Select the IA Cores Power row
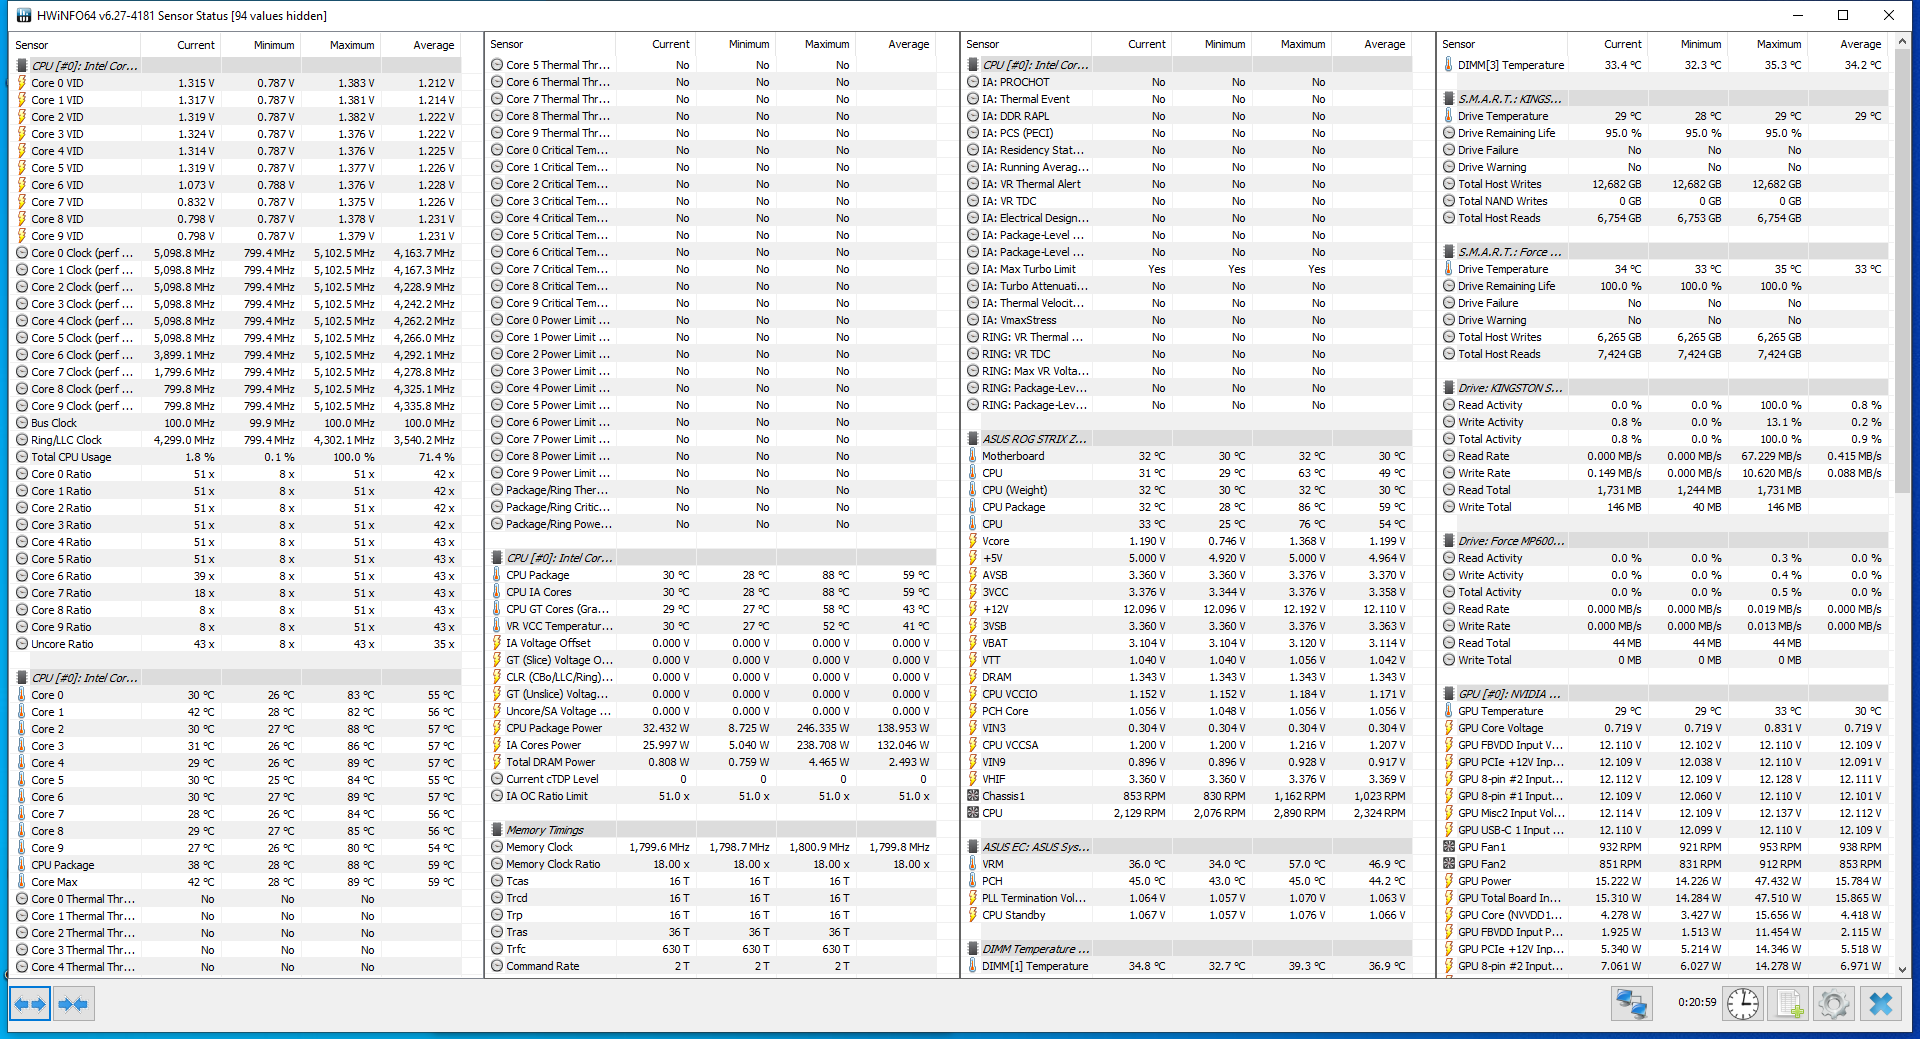Viewport: 1920px width, 1039px height. (x=712, y=745)
